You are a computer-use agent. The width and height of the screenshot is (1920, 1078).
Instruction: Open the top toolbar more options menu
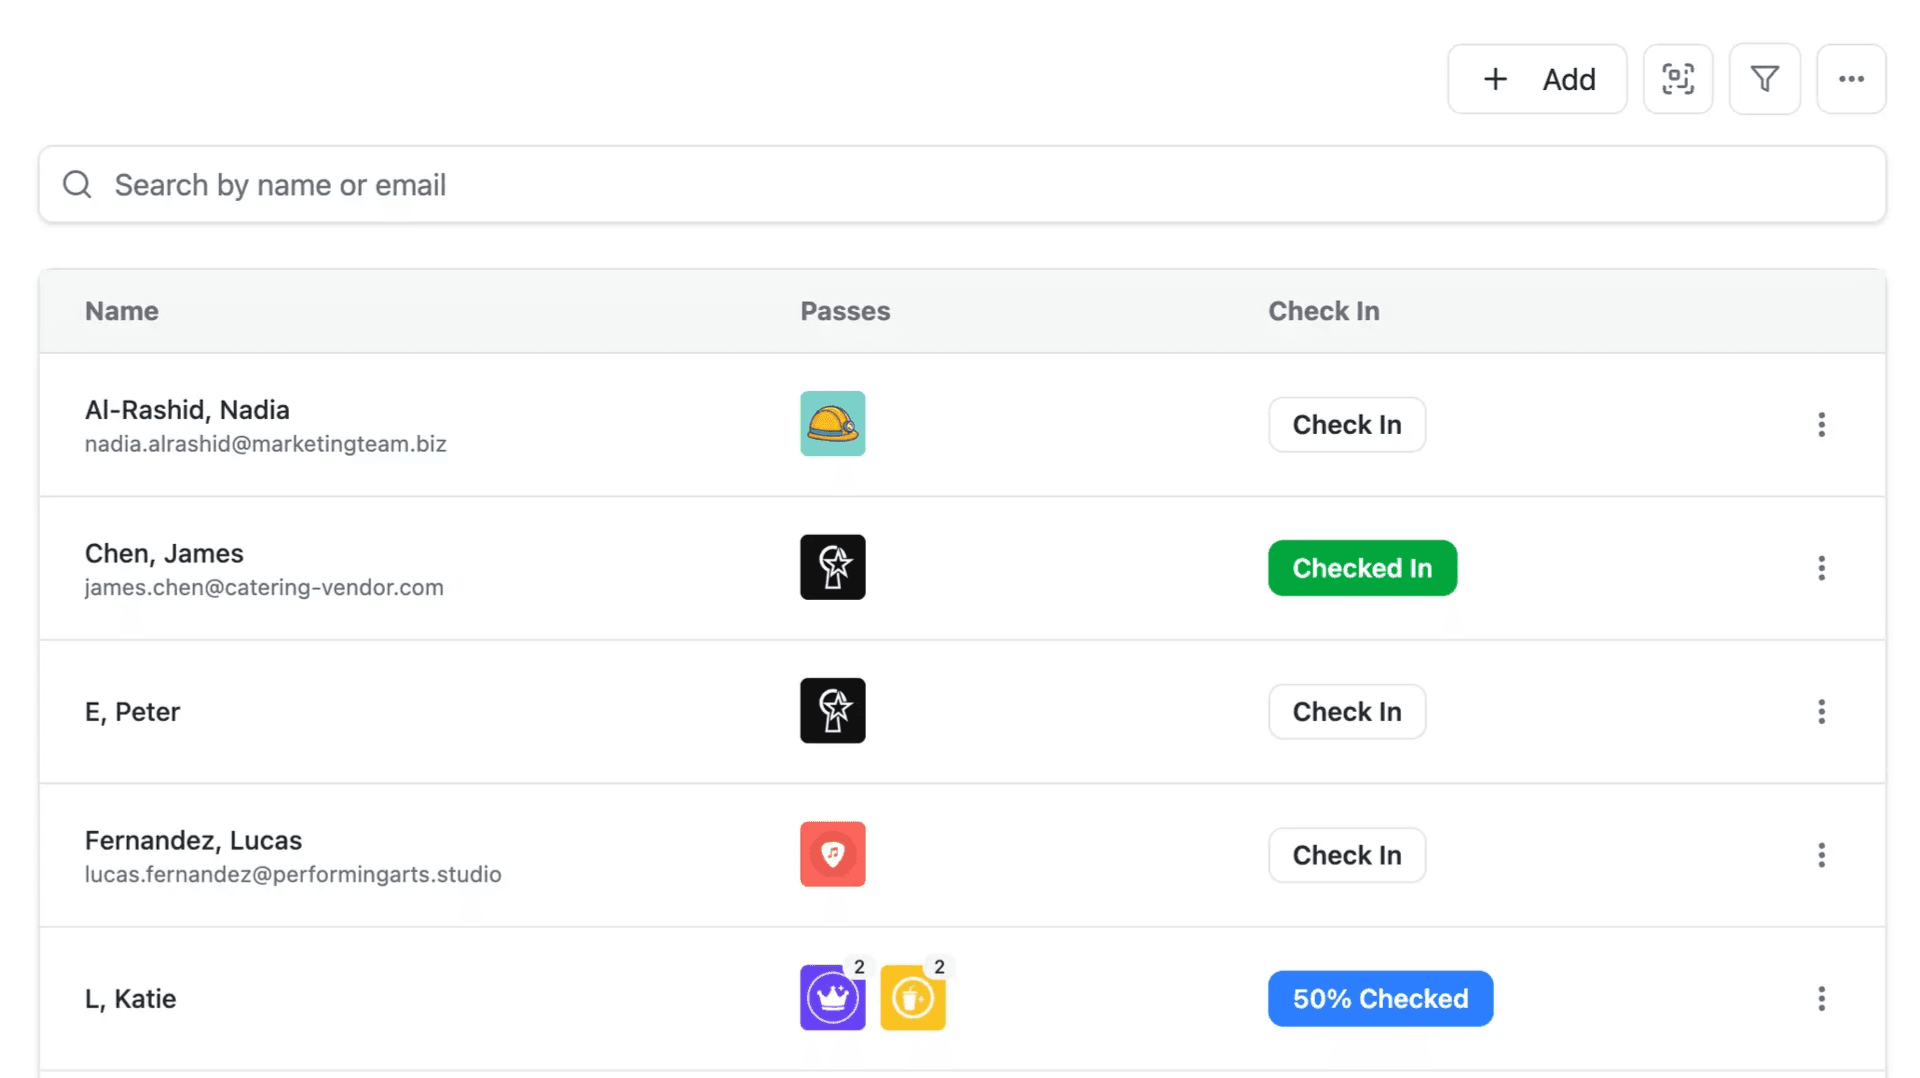coord(1851,79)
